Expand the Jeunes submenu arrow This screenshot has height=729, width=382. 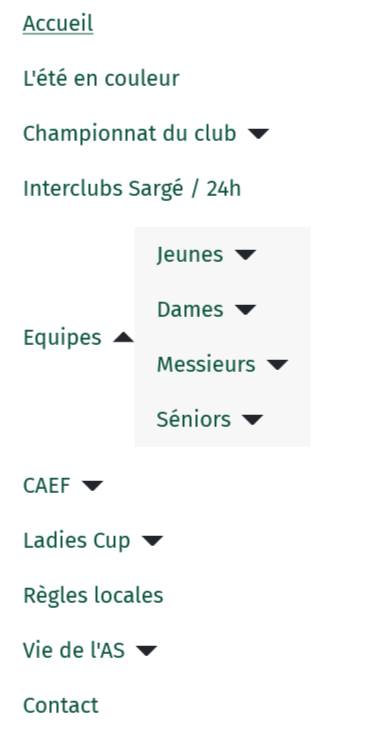245,255
